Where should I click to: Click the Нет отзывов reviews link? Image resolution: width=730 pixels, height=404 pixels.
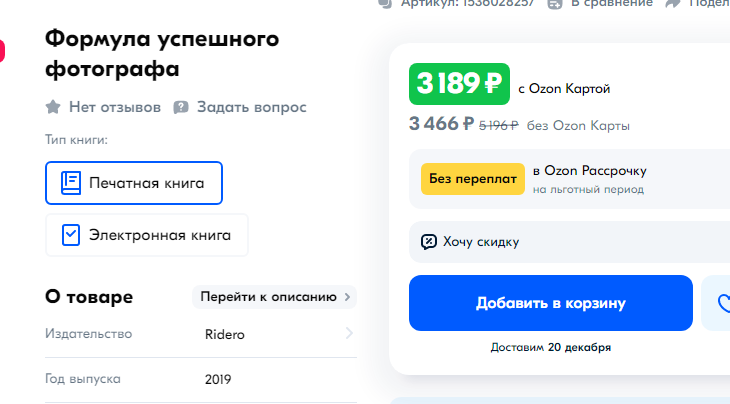point(114,107)
